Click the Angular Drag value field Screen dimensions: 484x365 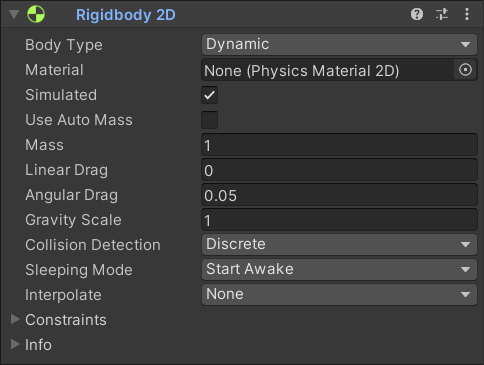point(339,195)
